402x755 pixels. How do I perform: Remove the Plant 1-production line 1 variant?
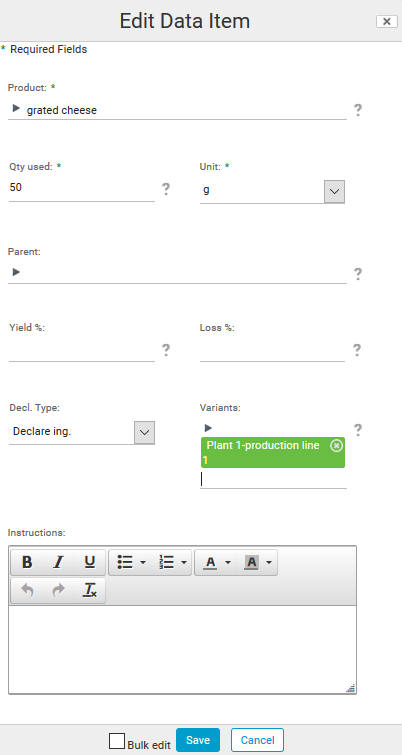point(337,446)
